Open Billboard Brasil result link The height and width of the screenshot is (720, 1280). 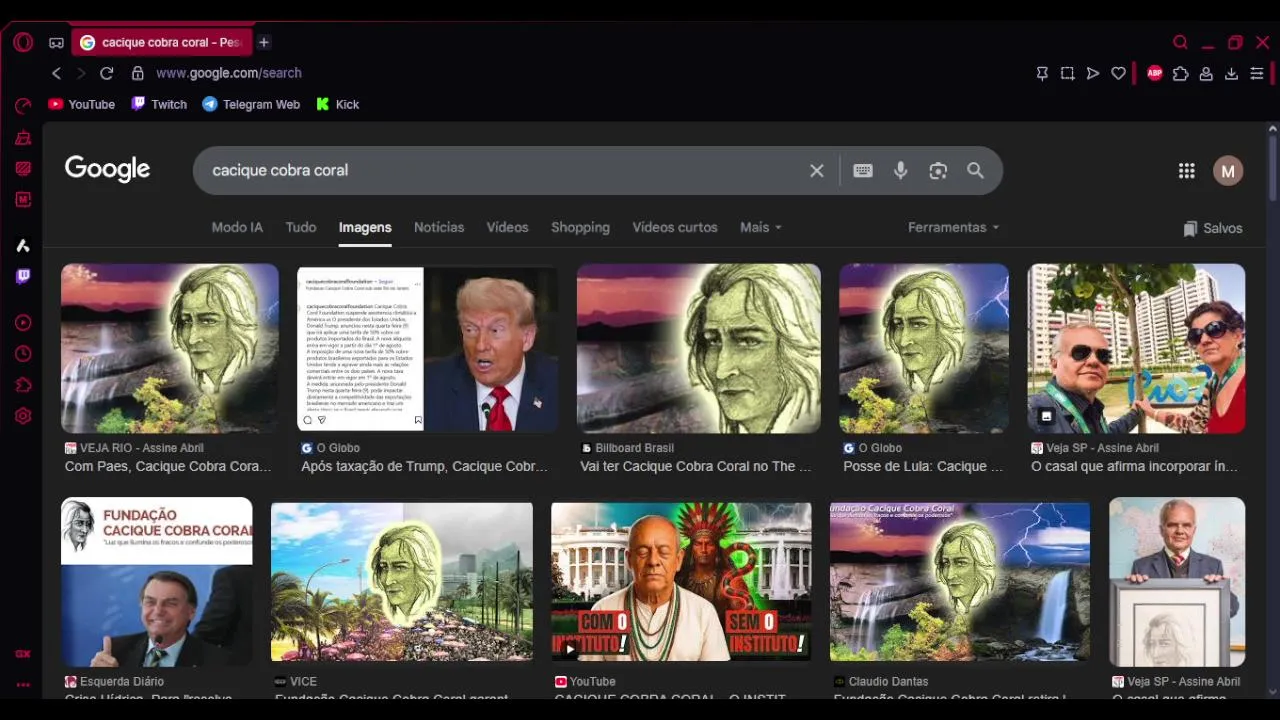click(696, 466)
